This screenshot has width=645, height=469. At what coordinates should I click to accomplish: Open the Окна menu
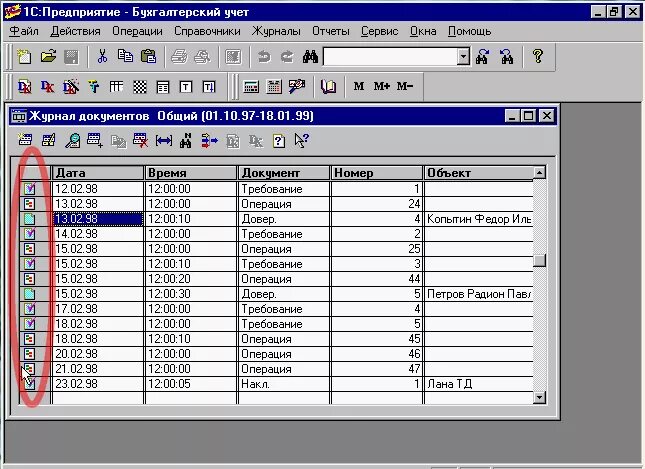[423, 31]
